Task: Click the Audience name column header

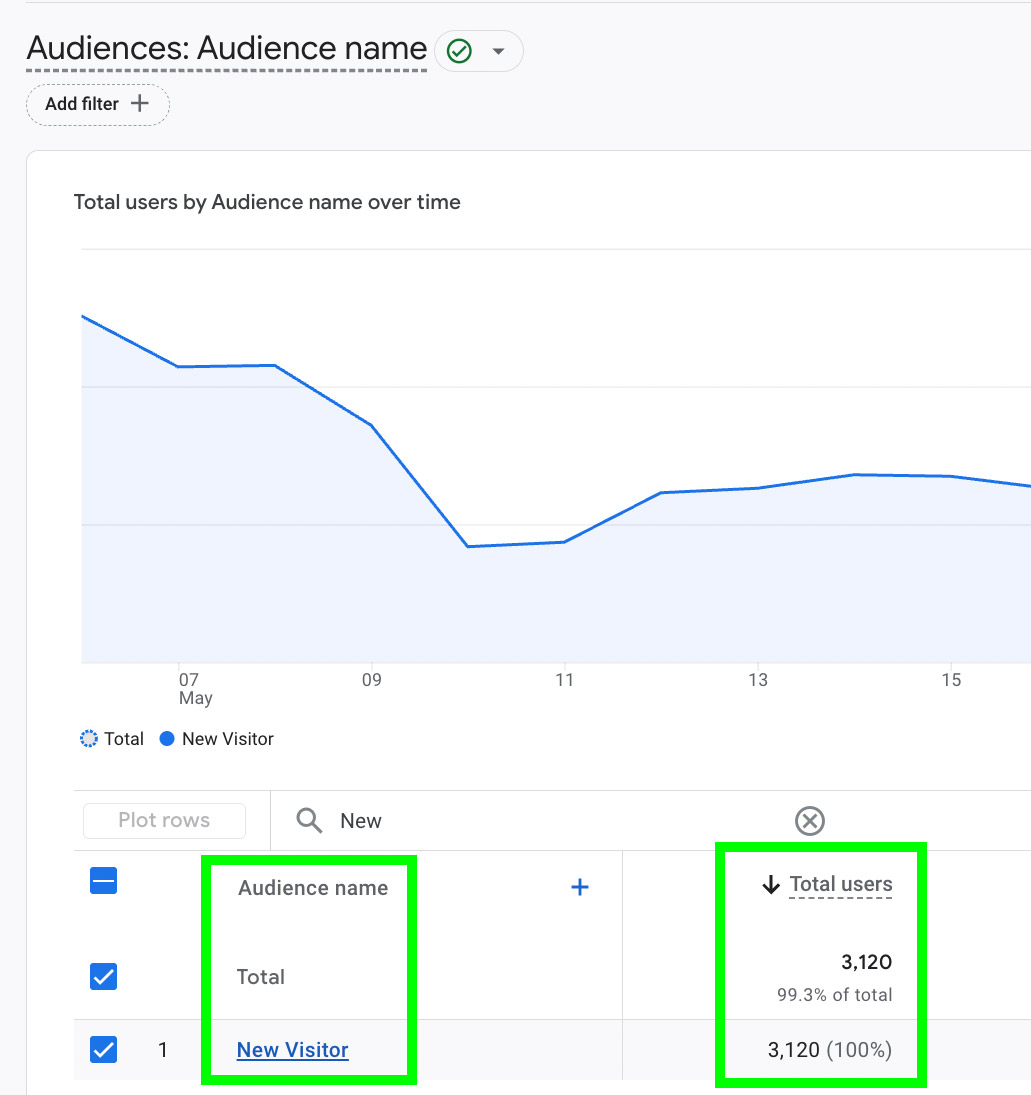Action: point(313,888)
